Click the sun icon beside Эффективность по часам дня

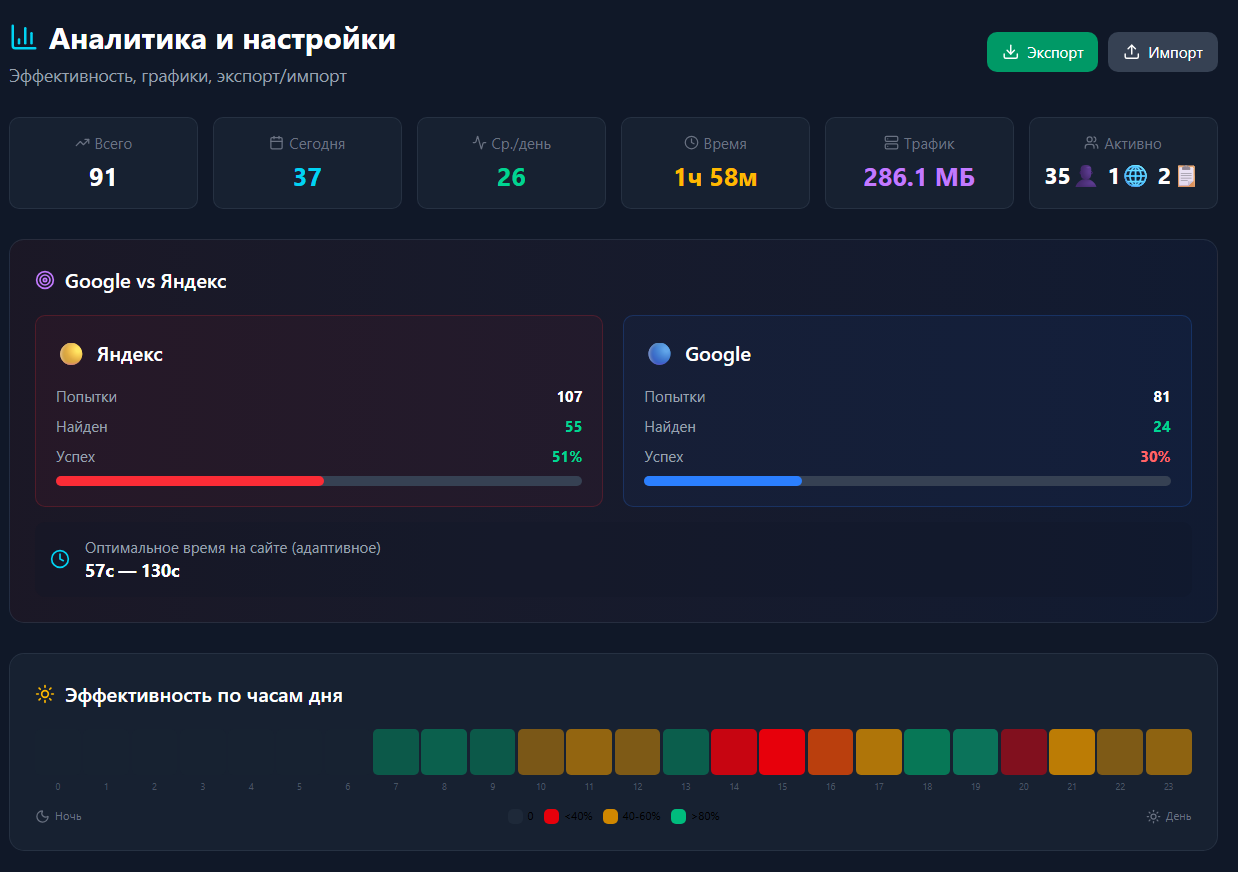tap(45, 694)
